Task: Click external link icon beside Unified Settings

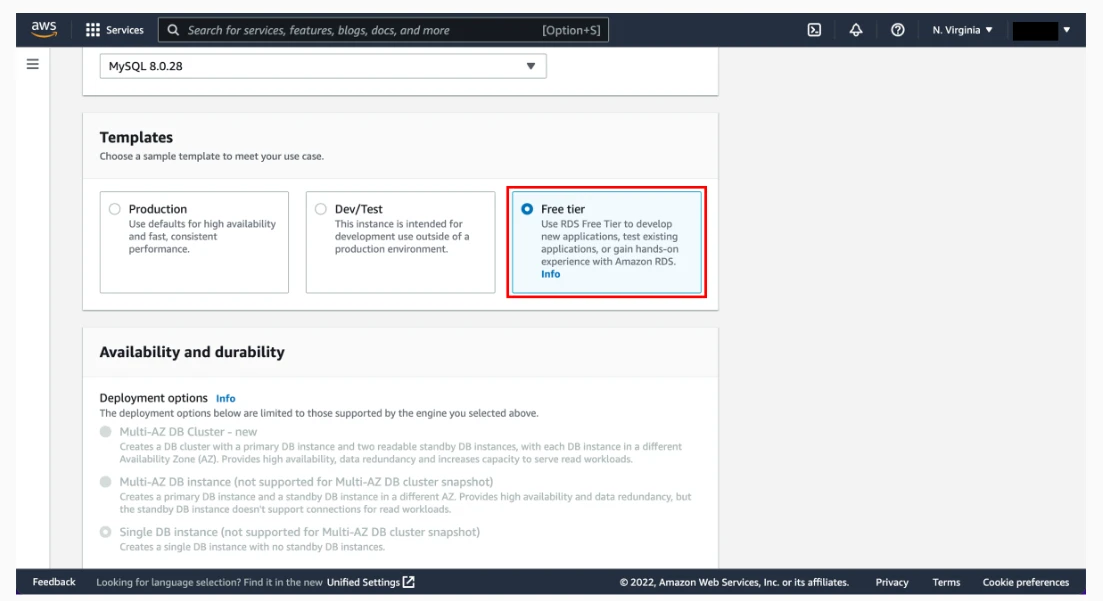Action: point(409,582)
